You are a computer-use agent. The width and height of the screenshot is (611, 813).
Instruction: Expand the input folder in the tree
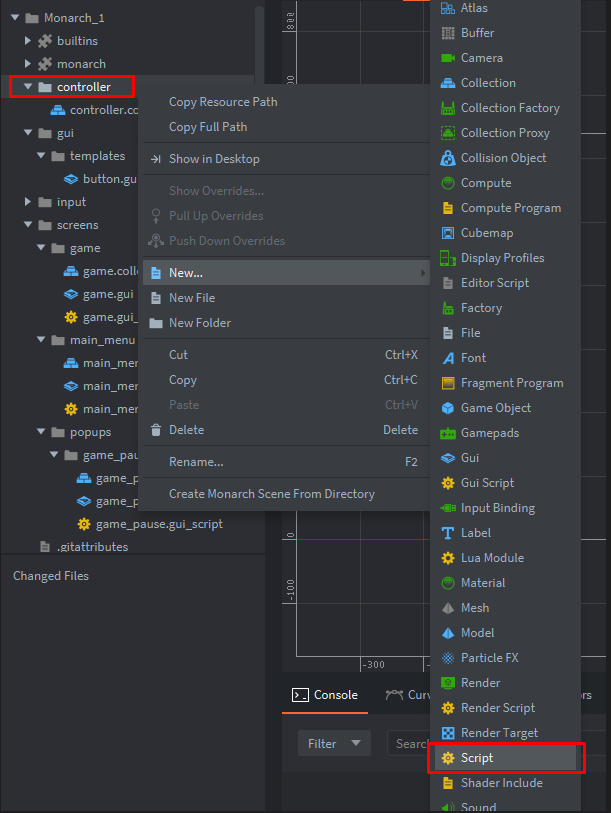[28, 202]
